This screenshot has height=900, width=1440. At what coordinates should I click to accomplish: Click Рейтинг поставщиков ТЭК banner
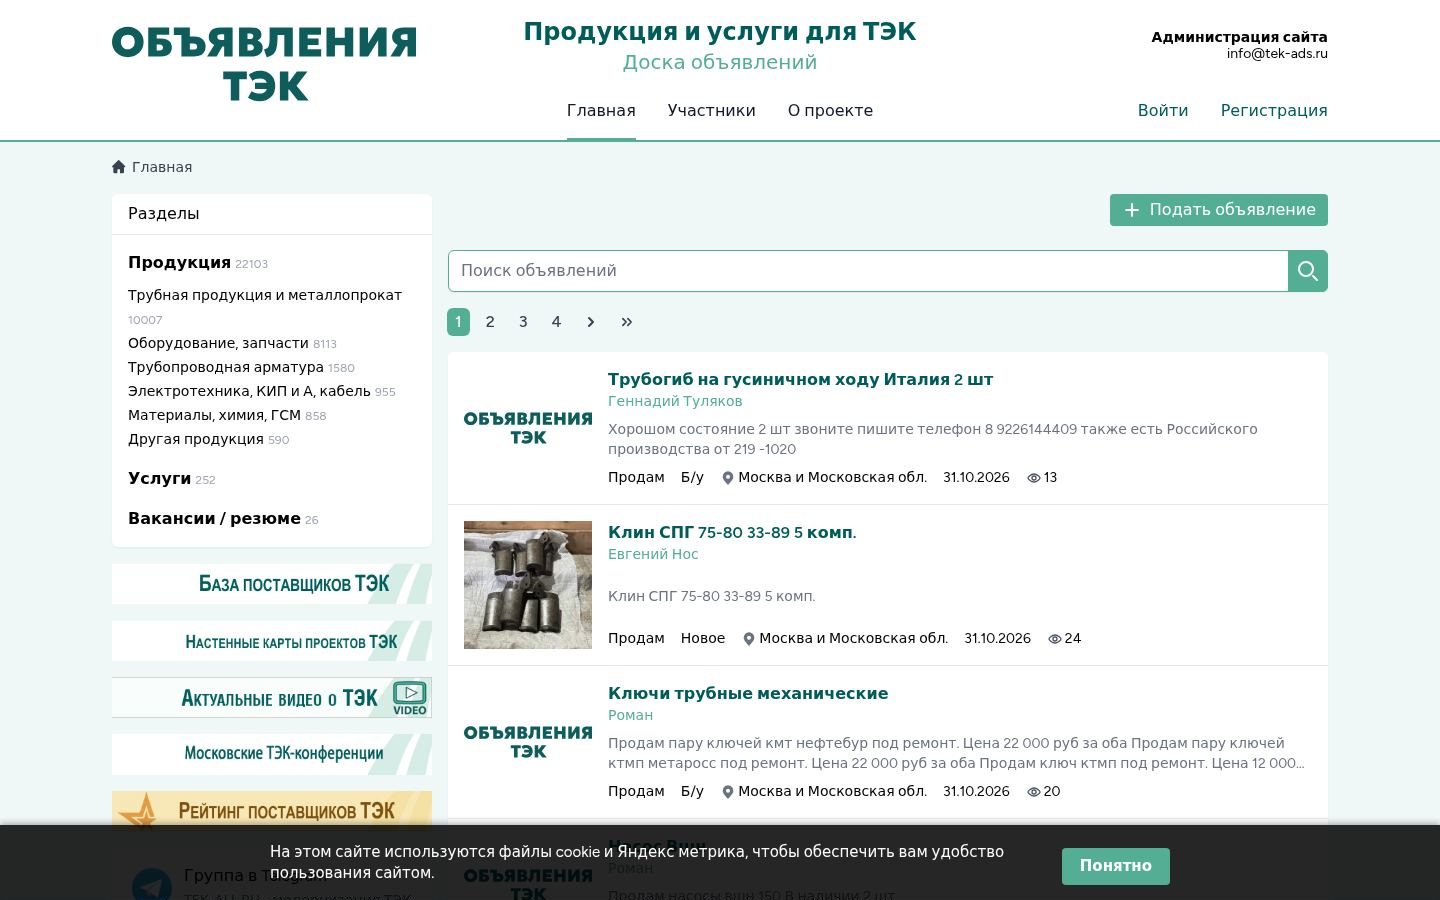click(272, 810)
